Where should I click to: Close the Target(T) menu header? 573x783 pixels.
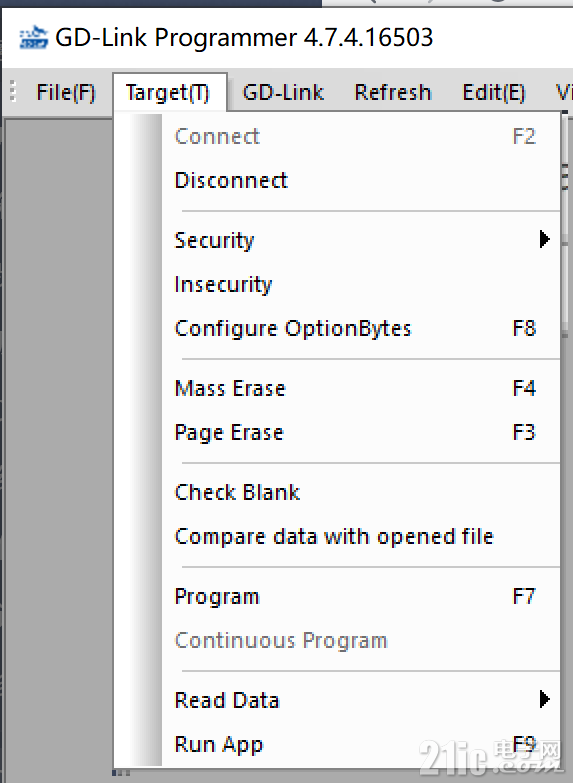point(169,92)
